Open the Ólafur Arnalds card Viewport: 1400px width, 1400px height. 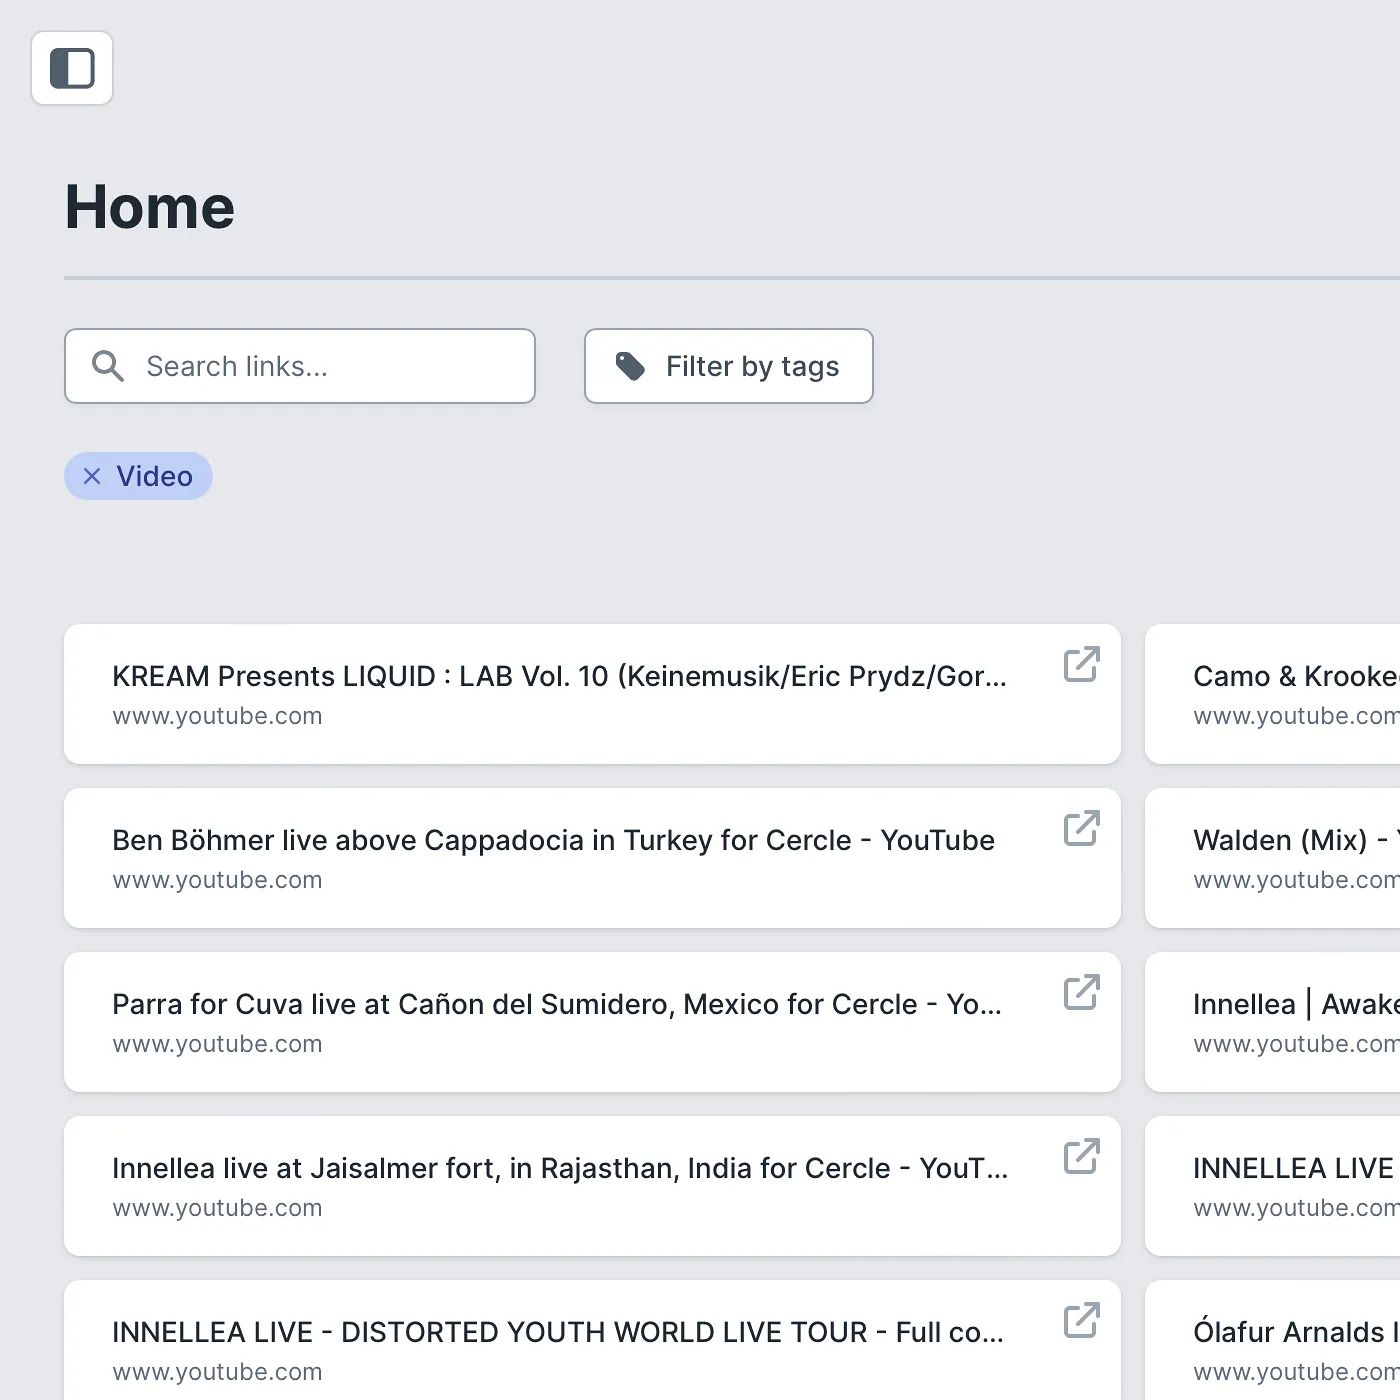[x=1273, y=1340]
